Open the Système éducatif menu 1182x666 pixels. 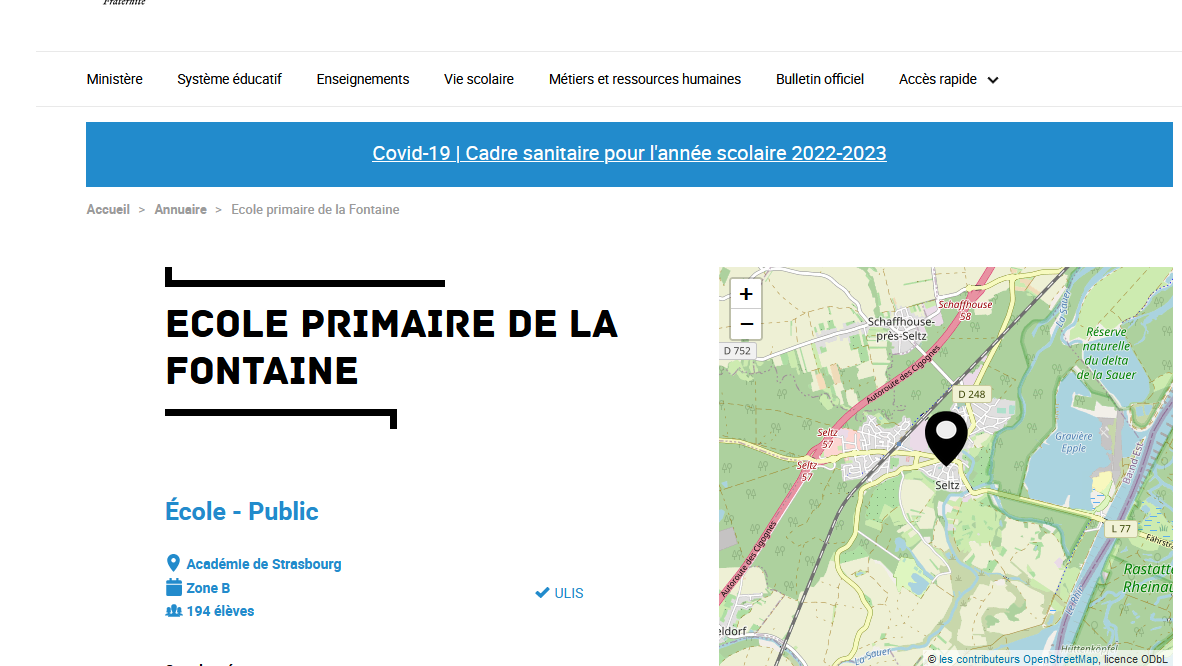tap(229, 79)
